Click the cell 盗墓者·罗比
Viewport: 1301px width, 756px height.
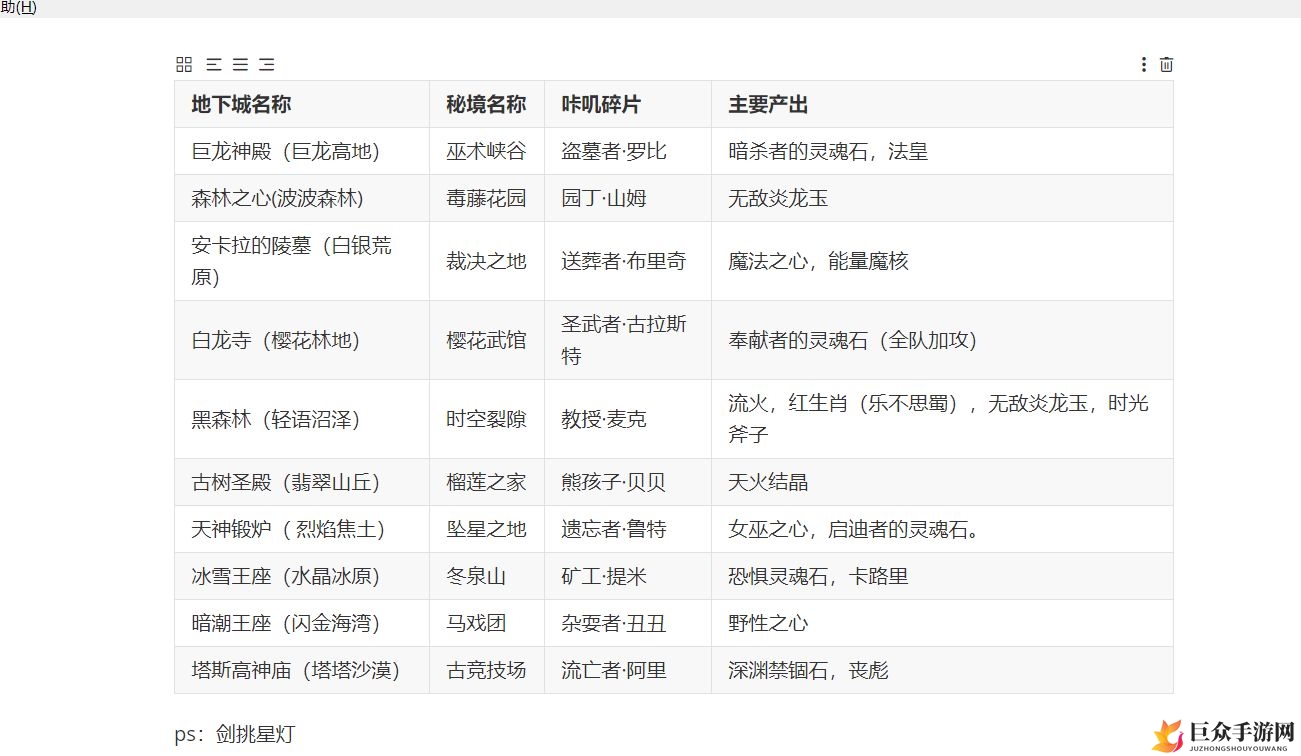click(628, 151)
